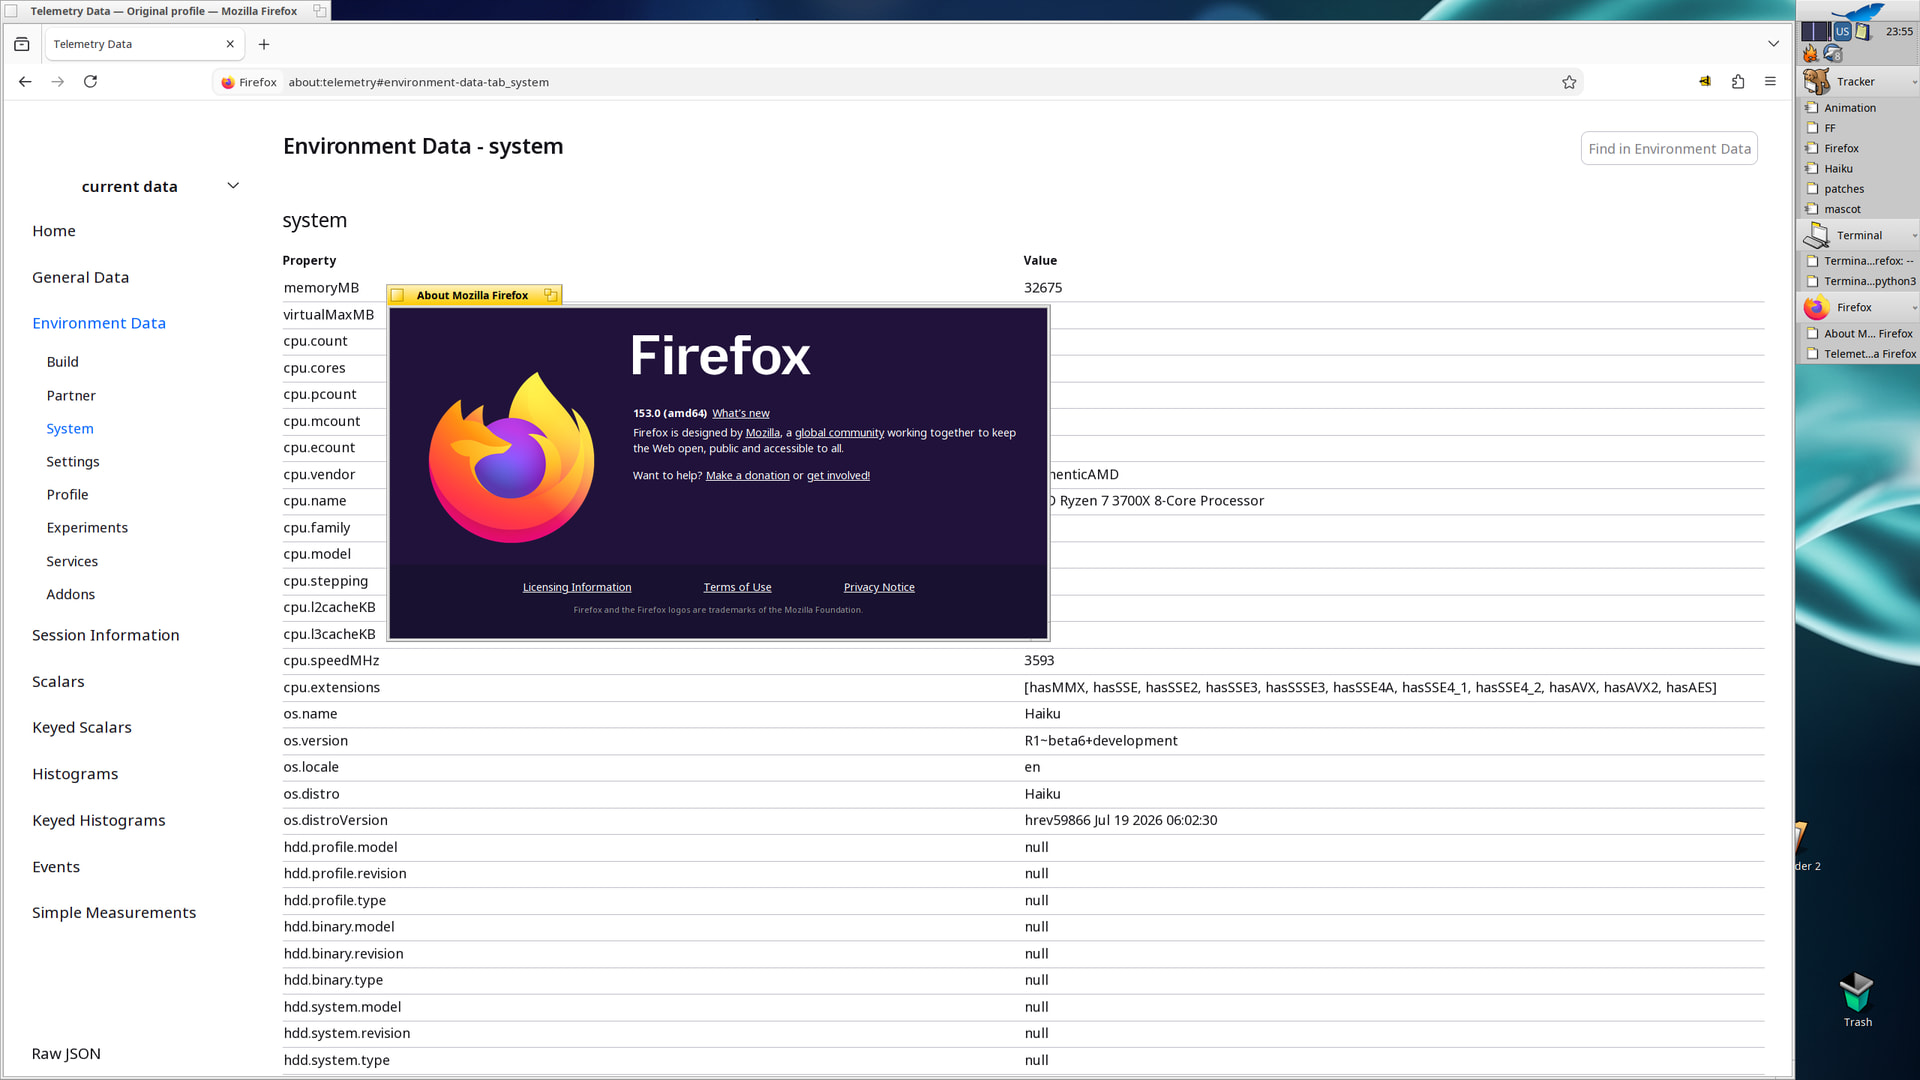Show the Experiments environment subsection
1920x1080 pixels.
(x=87, y=528)
